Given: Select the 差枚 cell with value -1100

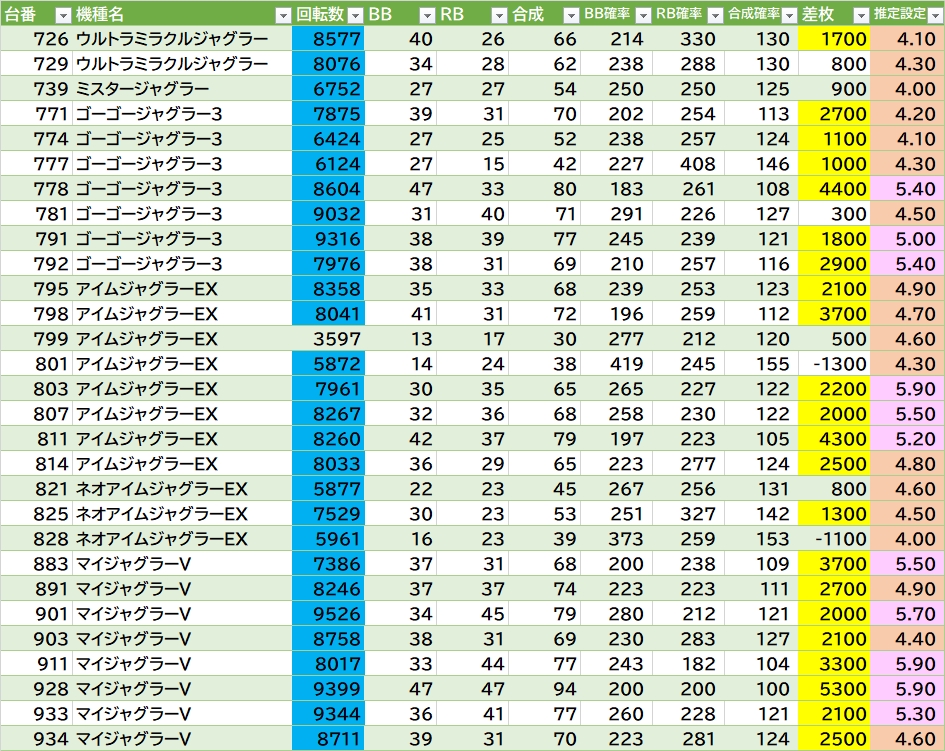Looking at the screenshot, I should pos(835,539).
